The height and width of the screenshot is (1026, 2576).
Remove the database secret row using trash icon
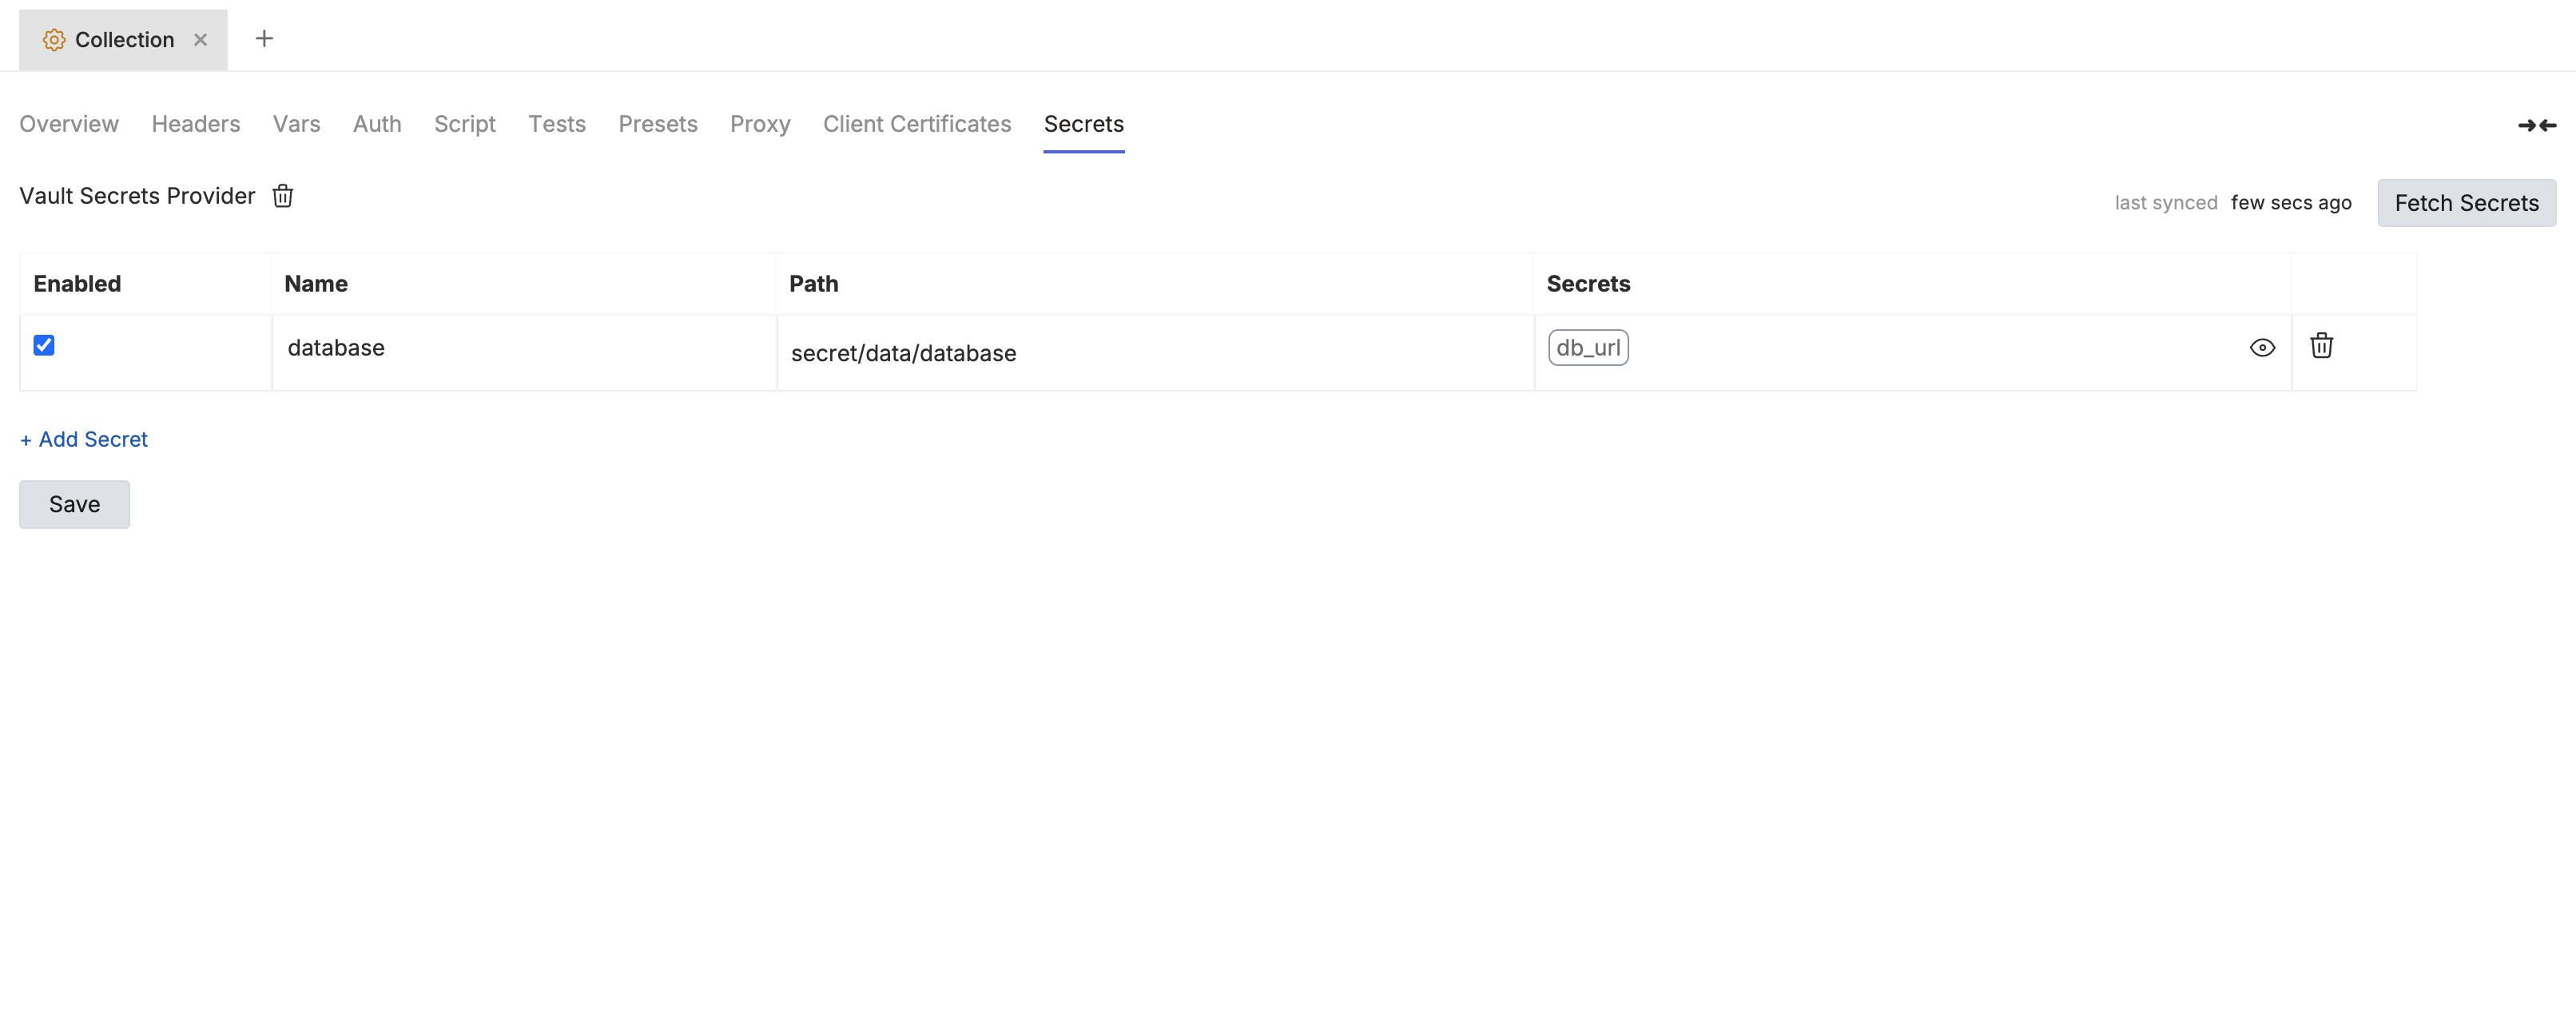click(2322, 346)
